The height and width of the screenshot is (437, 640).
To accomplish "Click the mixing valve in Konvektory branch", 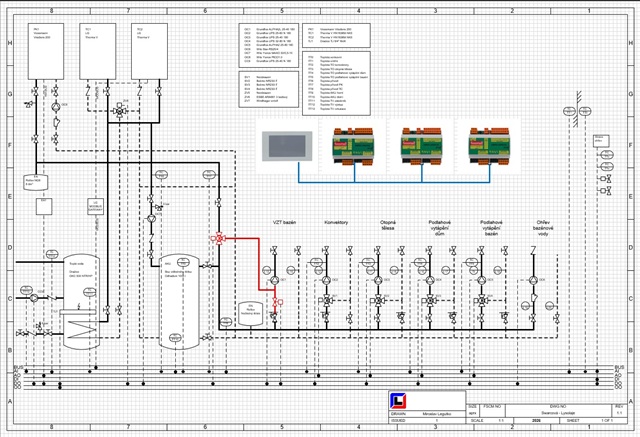I will [x=327, y=301].
